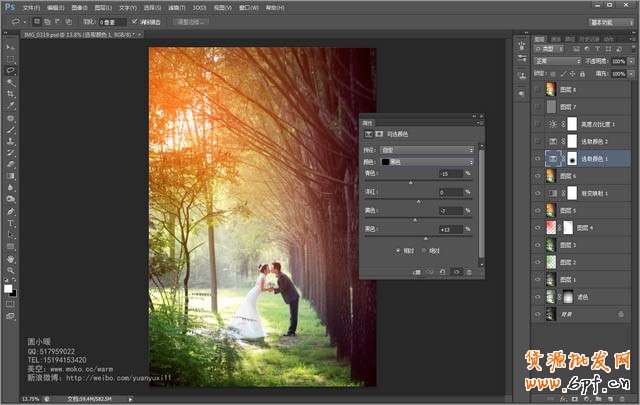Click the 羽化 feather value input field
The width and height of the screenshot is (640, 405).
tap(112, 20)
